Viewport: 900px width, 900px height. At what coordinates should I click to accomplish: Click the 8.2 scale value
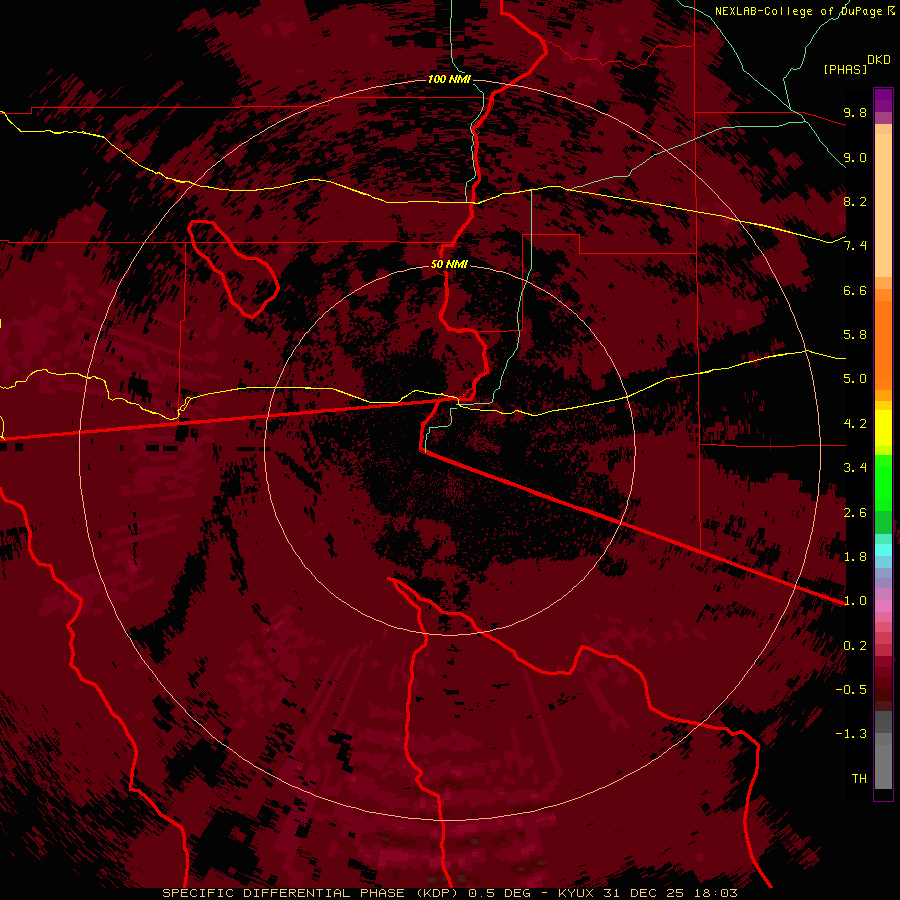(855, 201)
